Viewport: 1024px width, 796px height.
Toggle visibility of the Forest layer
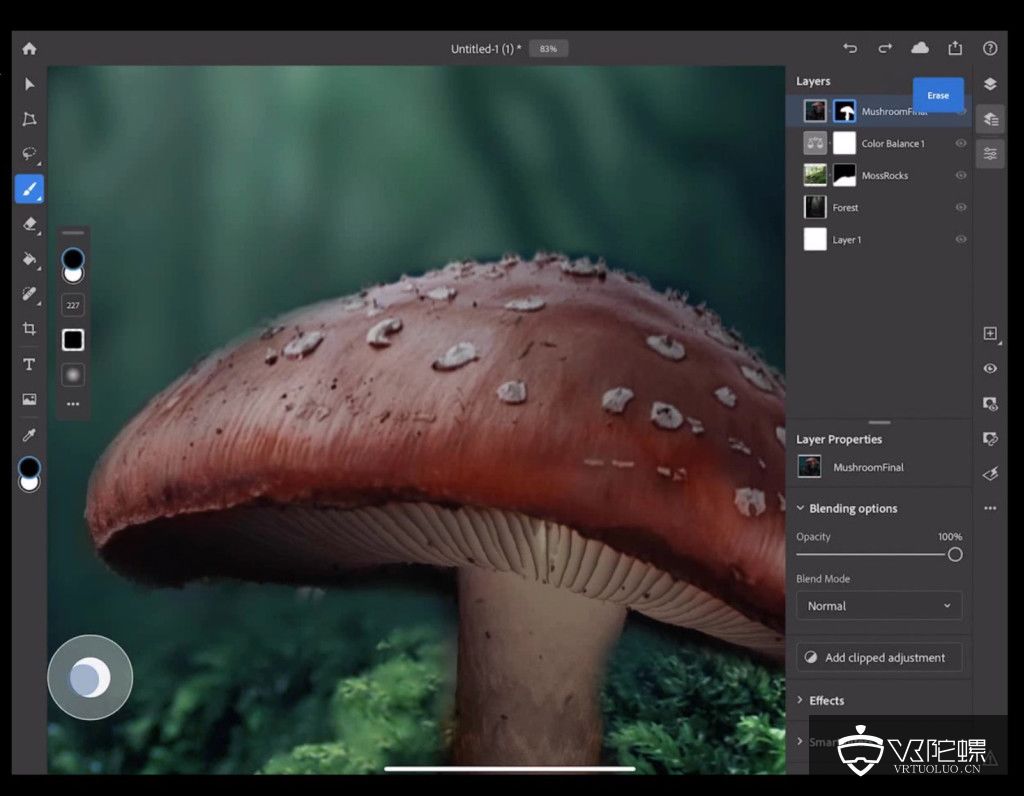[x=961, y=208]
